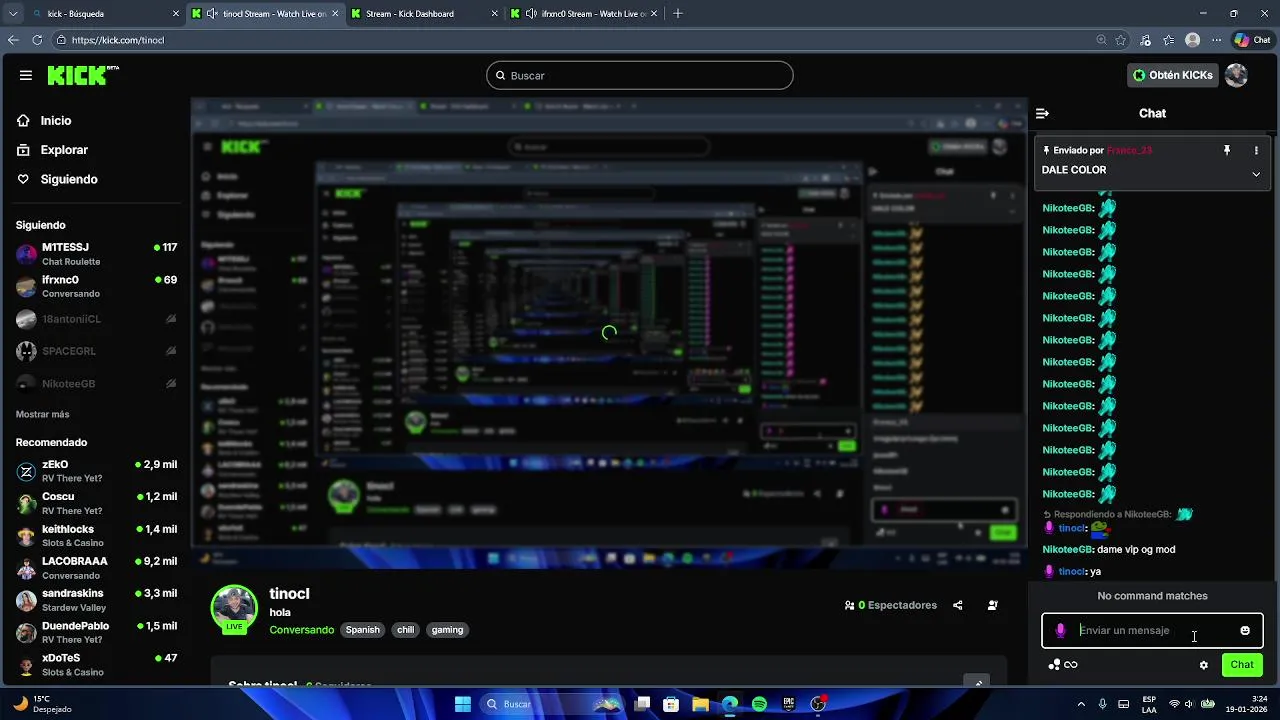Select the Spanish tag
This screenshot has height=720, width=1280.
[362, 630]
